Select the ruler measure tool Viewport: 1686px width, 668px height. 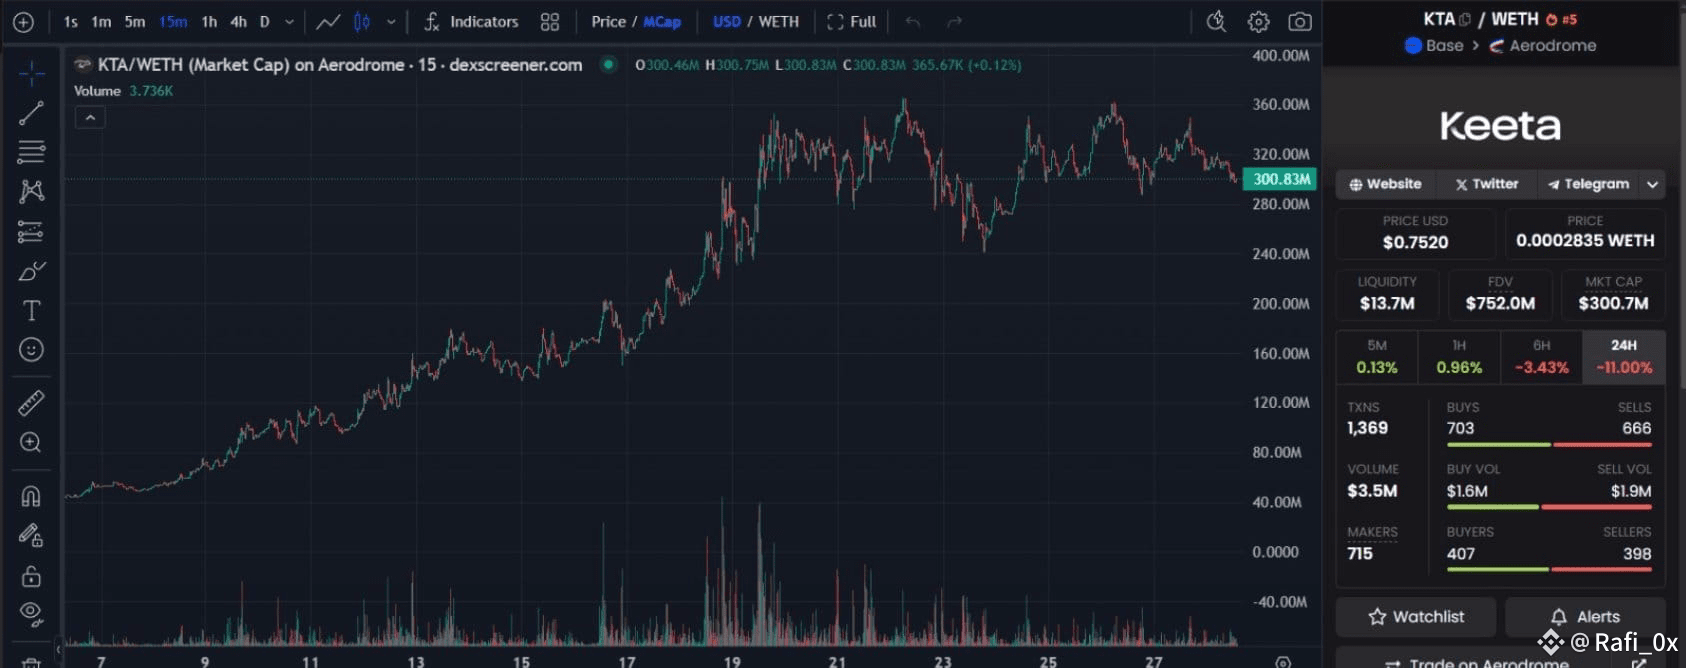pos(31,403)
